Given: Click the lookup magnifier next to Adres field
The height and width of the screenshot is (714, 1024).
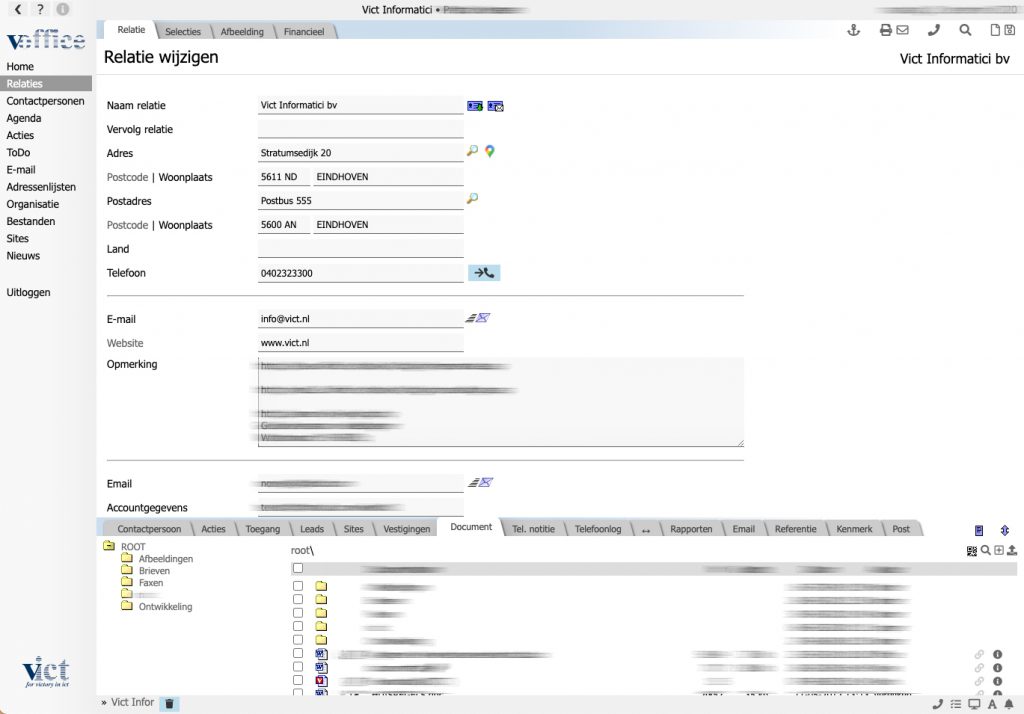Looking at the screenshot, I should click(x=472, y=151).
